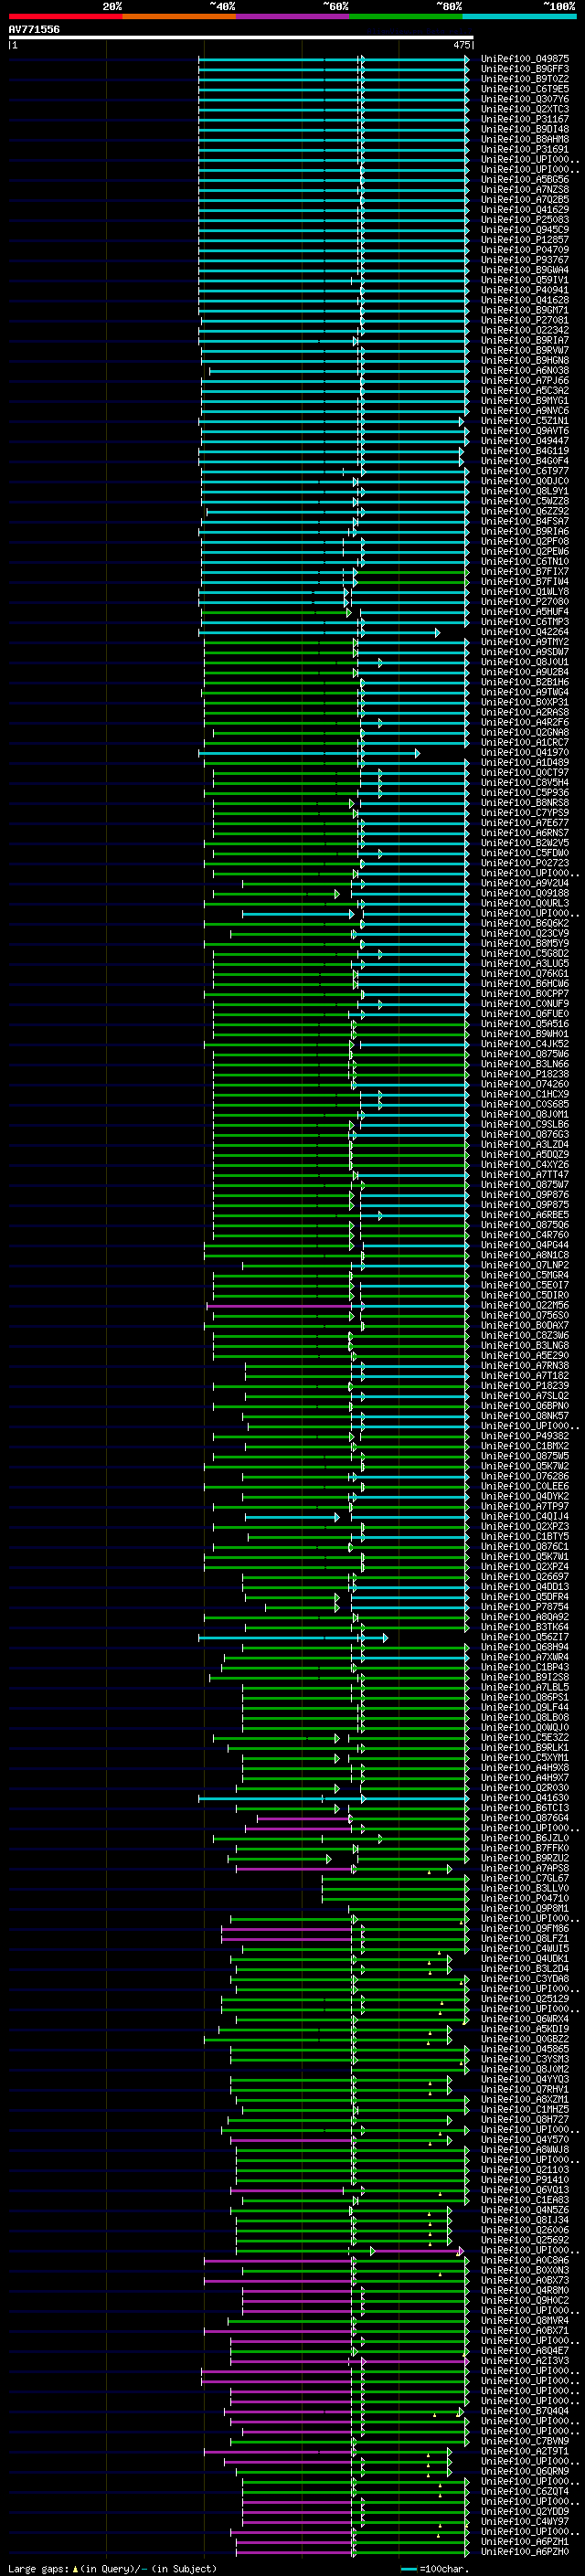Click the UniRef100_C5Z1N1 label
The image size is (585, 2576).
tap(525, 421)
